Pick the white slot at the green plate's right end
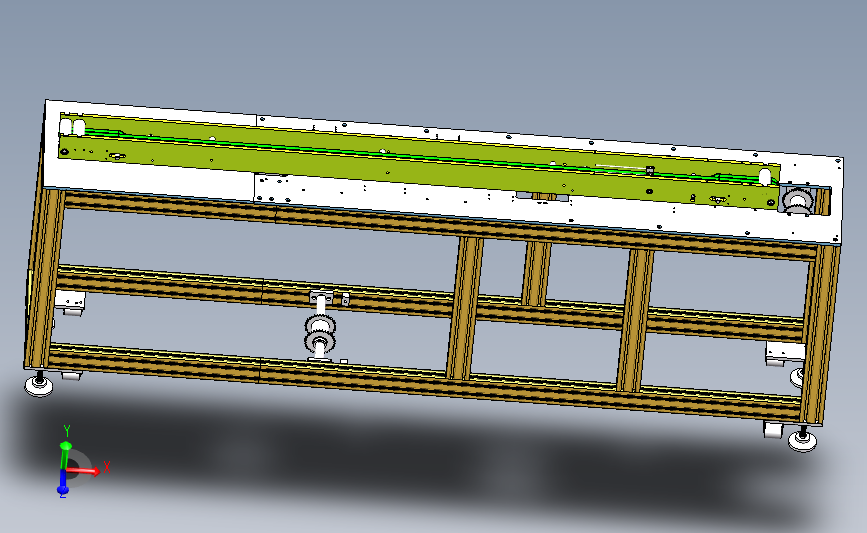This screenshot has width=867, height=533. pyautogui.click(x=765, y=177)
